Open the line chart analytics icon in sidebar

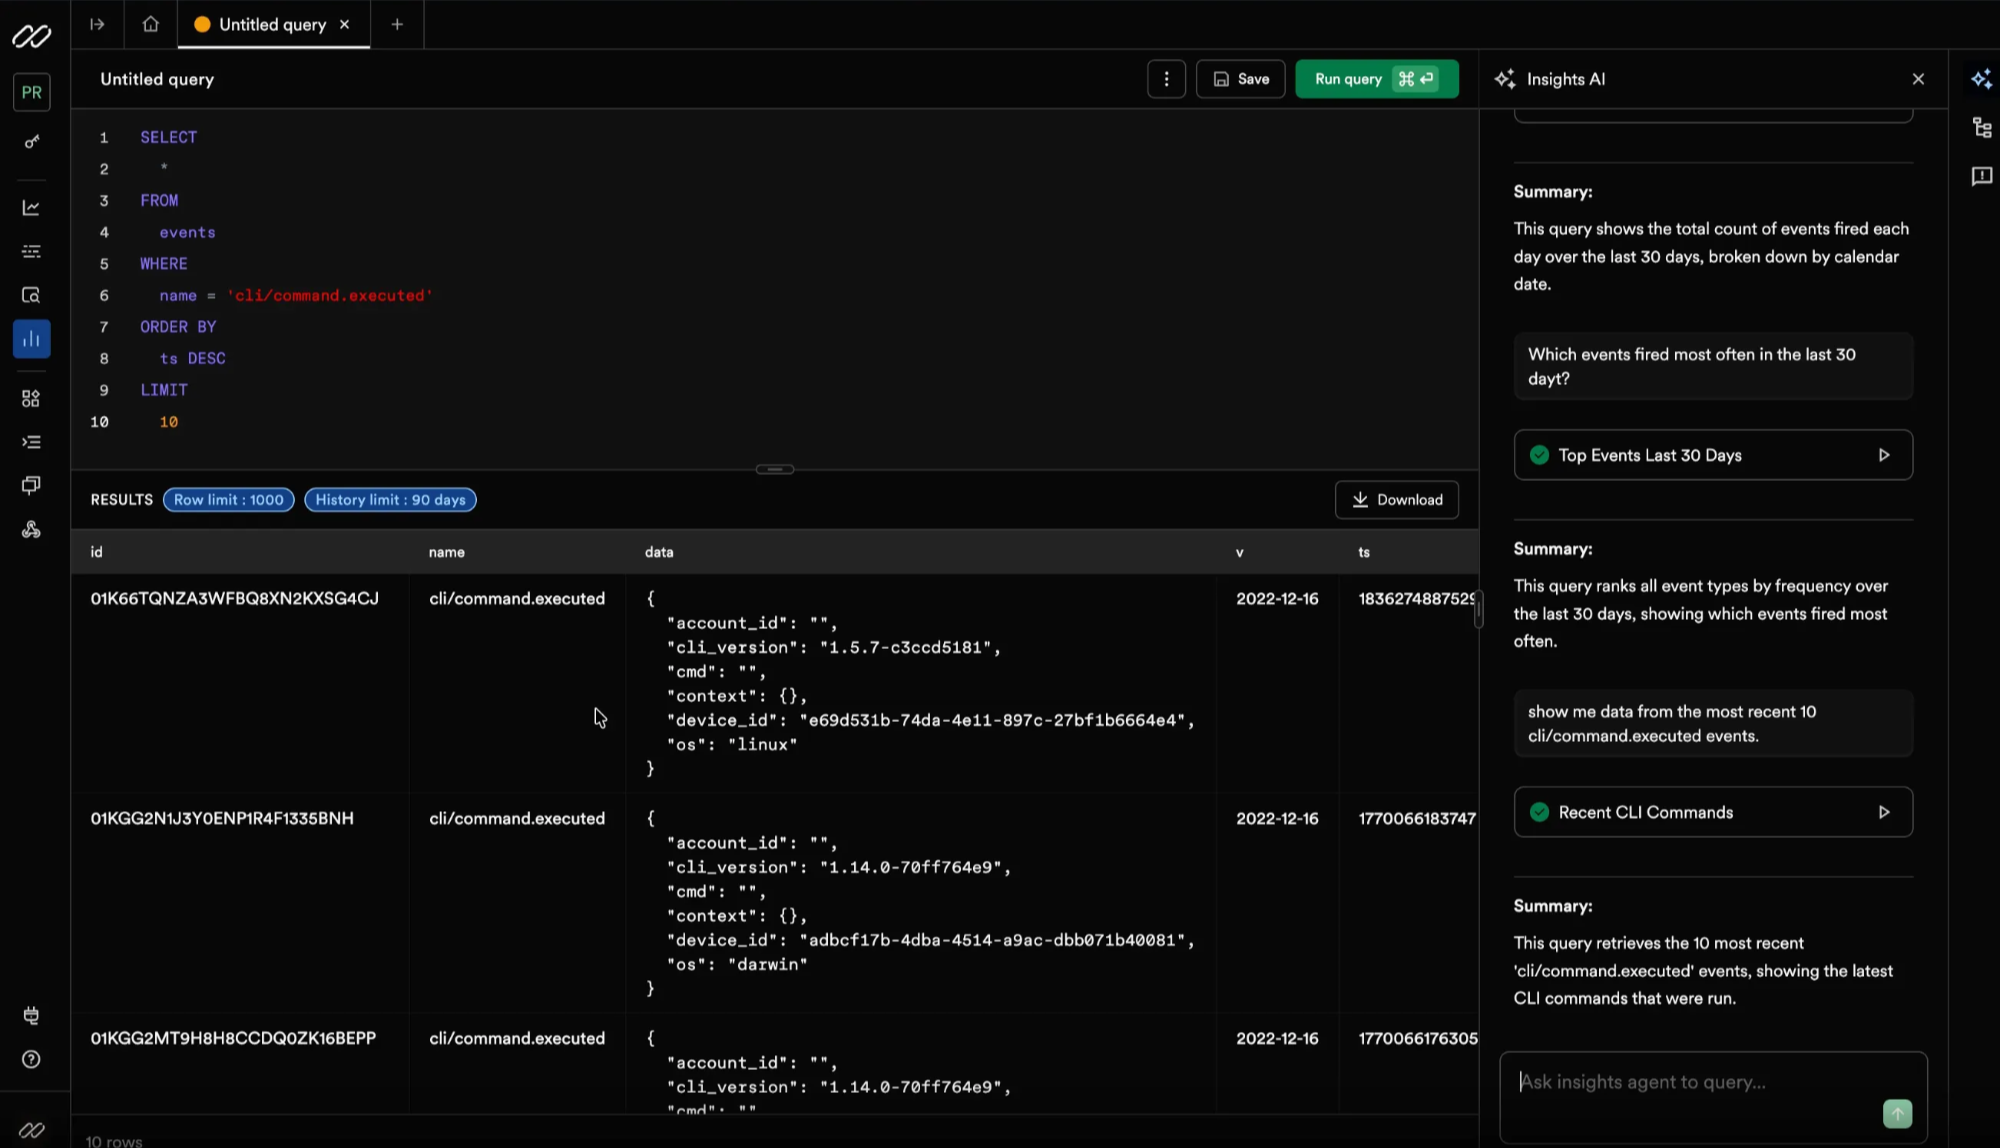(31, 207)
